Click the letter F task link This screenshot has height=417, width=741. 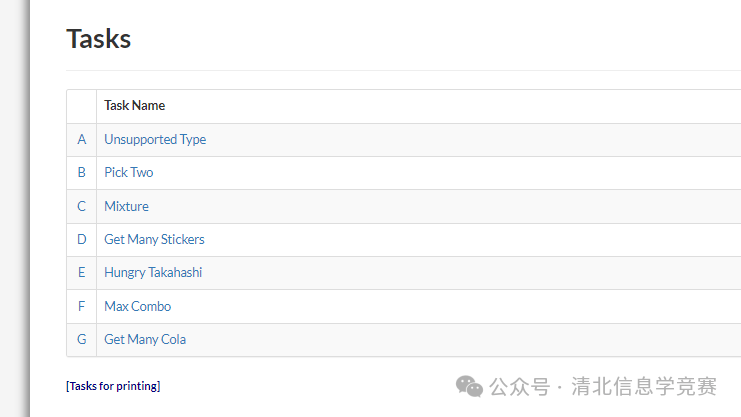click(82, 306)
